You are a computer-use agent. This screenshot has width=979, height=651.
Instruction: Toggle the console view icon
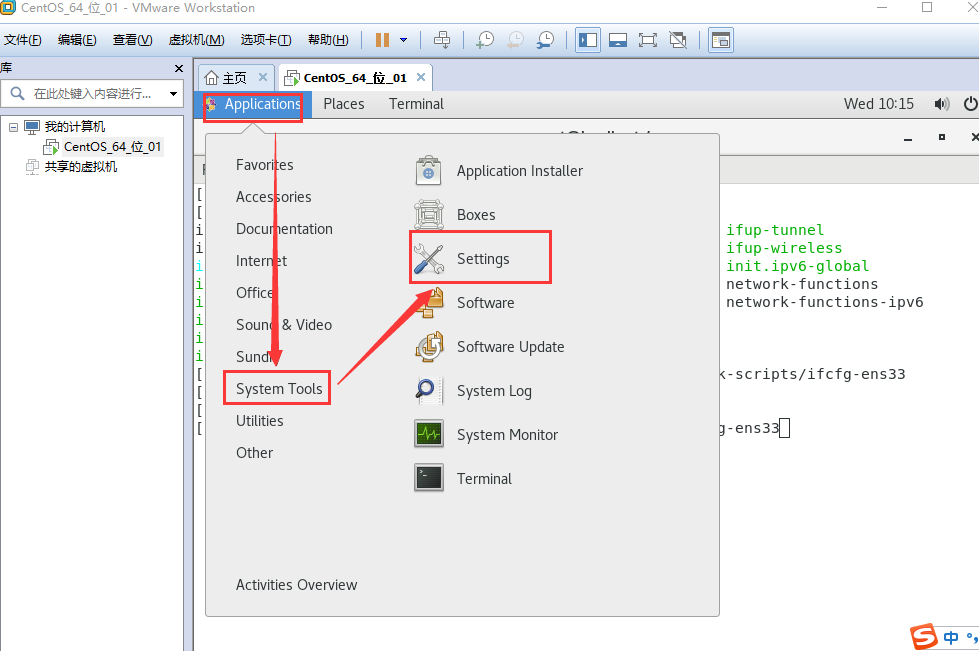(721, 40)
